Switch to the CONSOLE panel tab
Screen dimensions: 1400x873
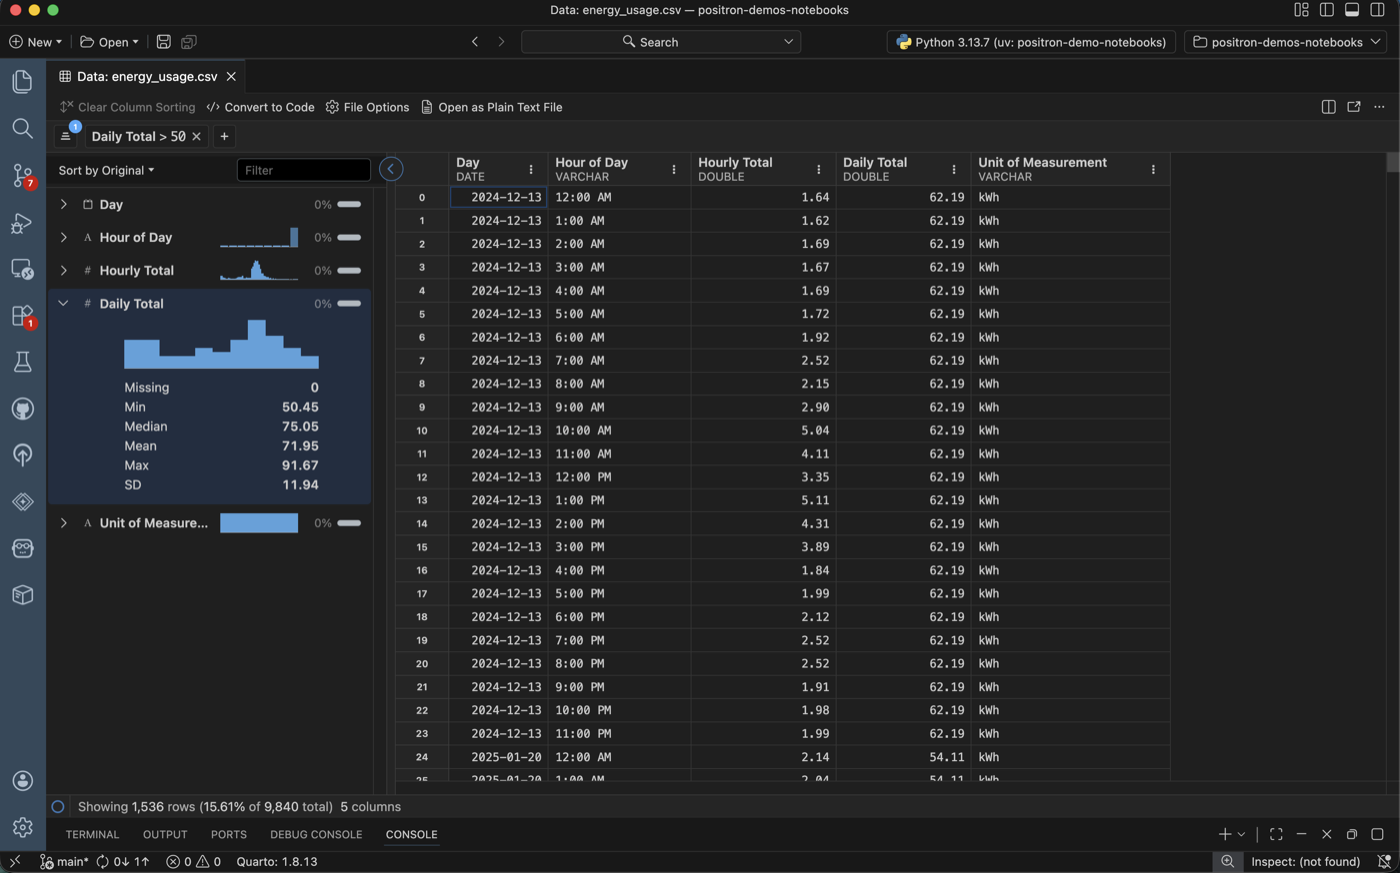click(x=412, y=834)
